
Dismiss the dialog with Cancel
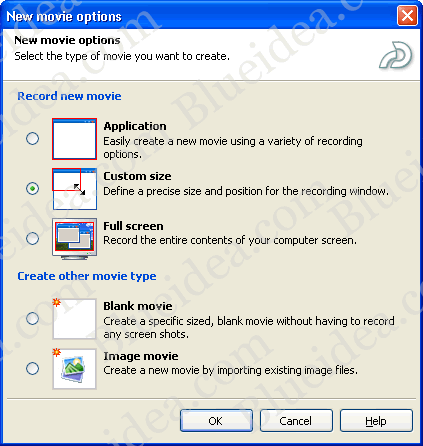(296, 421)
